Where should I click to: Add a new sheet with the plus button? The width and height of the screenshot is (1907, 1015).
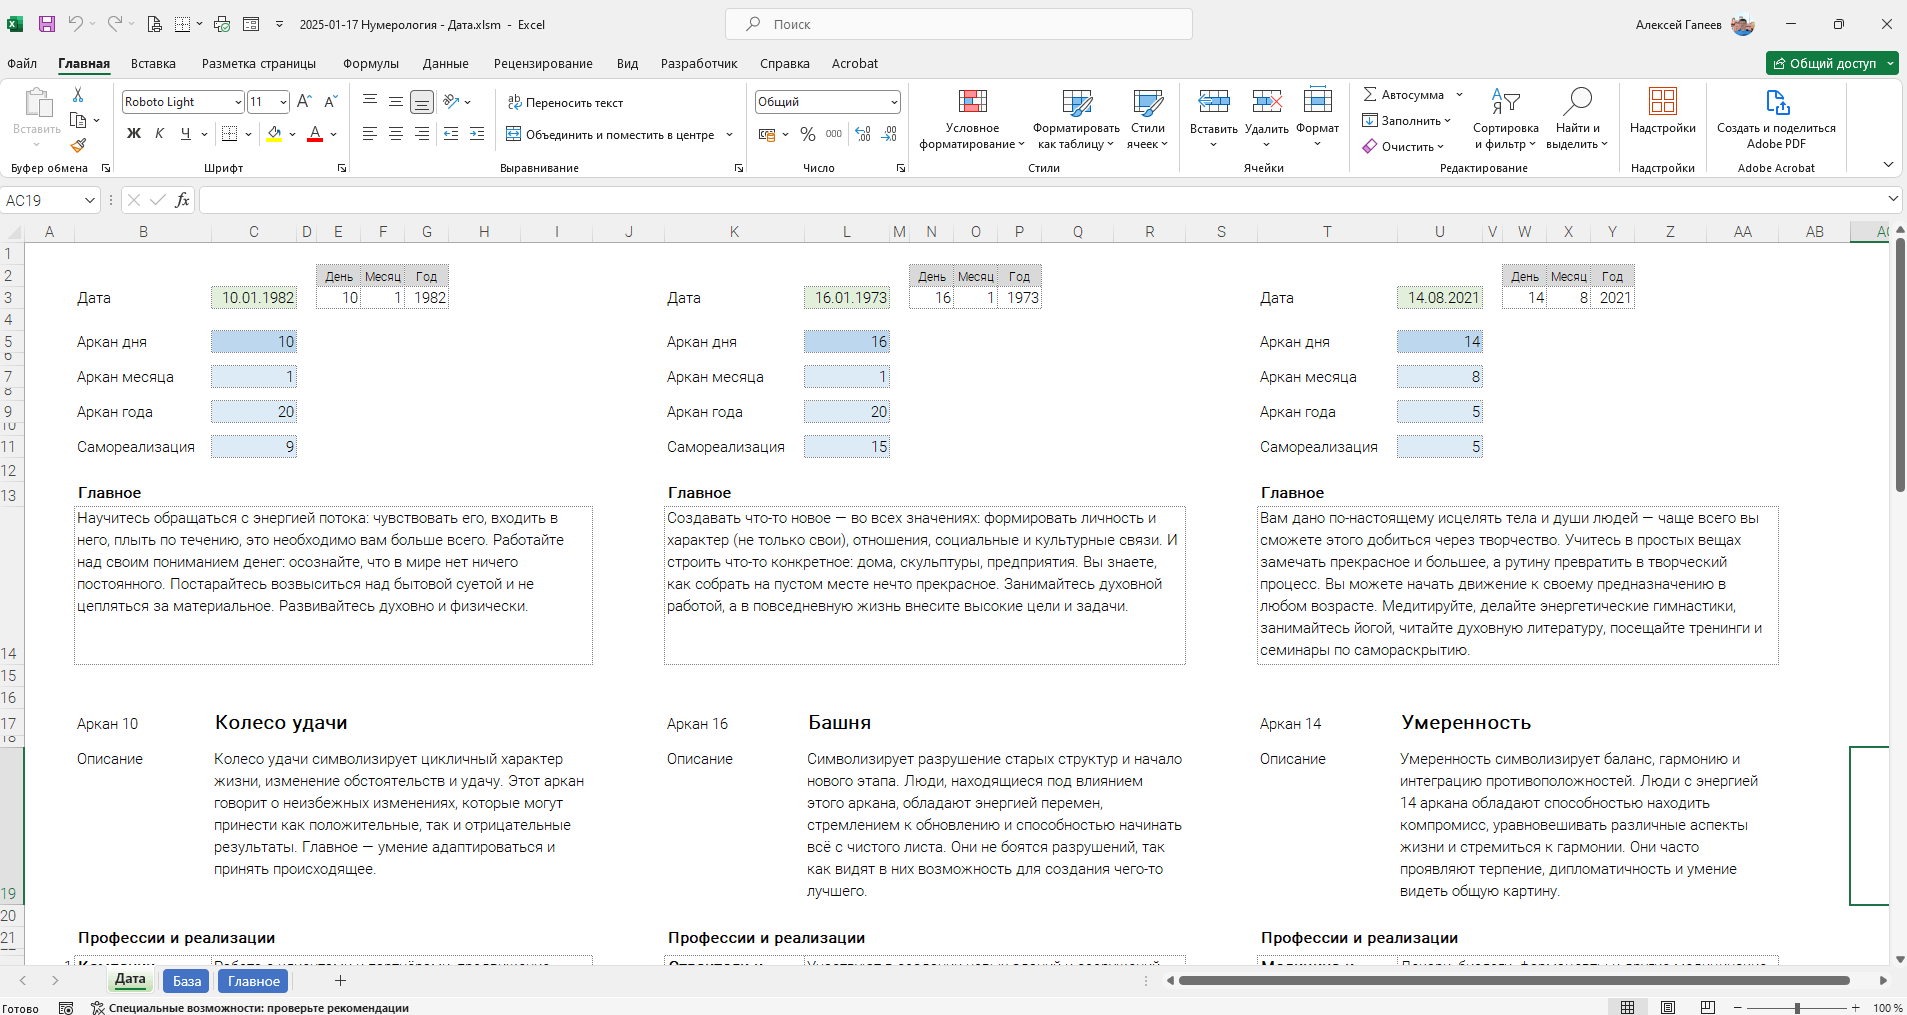340,981
